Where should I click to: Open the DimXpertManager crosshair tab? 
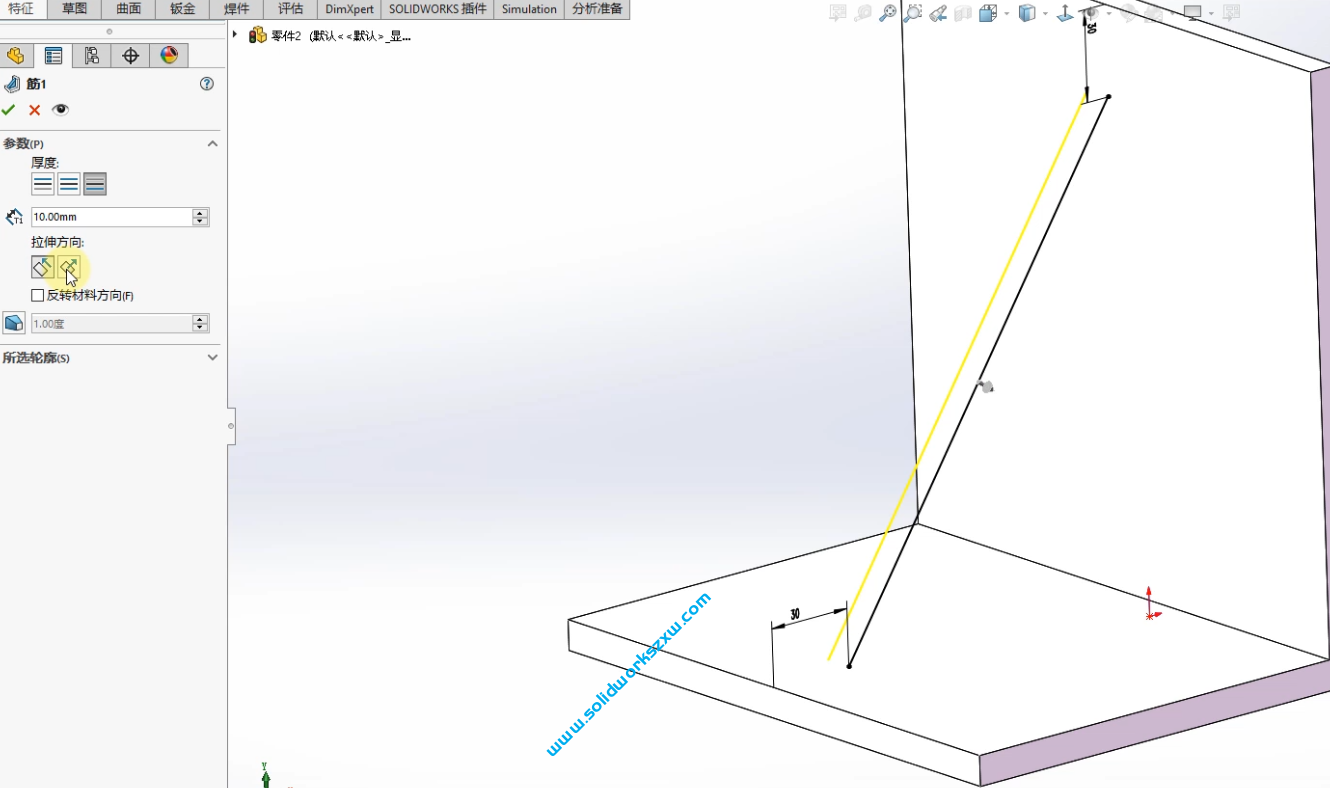(130, 56)
